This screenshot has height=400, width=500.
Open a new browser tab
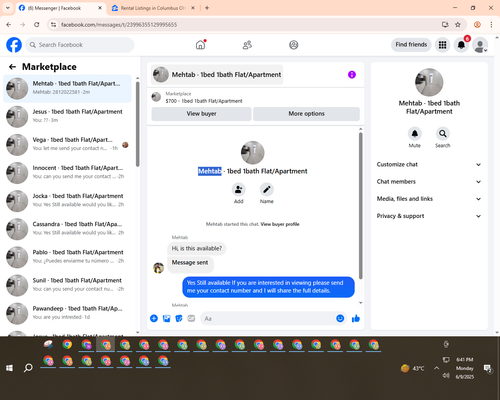[207, 8]
